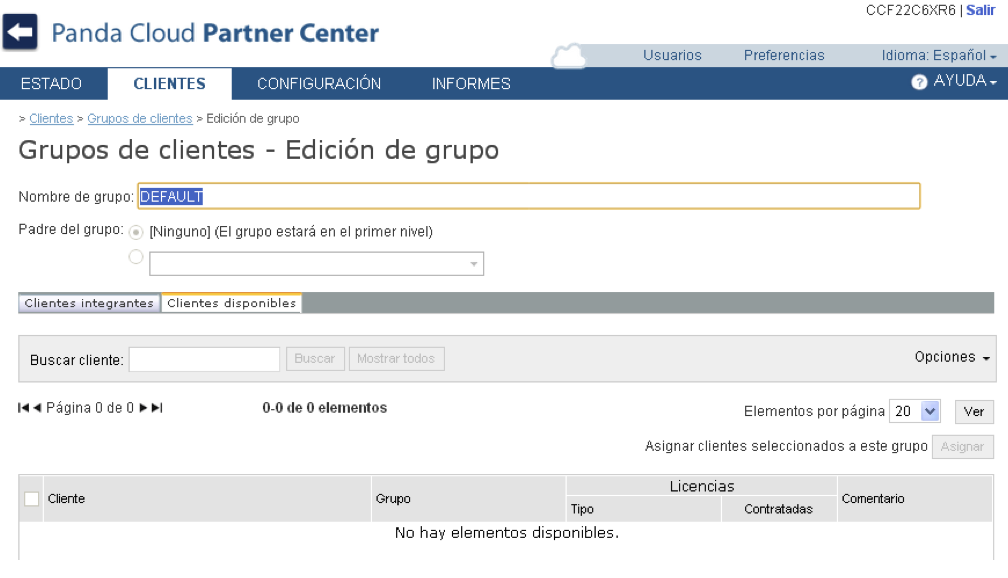Switch to the Clientes integrantes tab
Screen dimensions: 1008x578
[89, 303]
